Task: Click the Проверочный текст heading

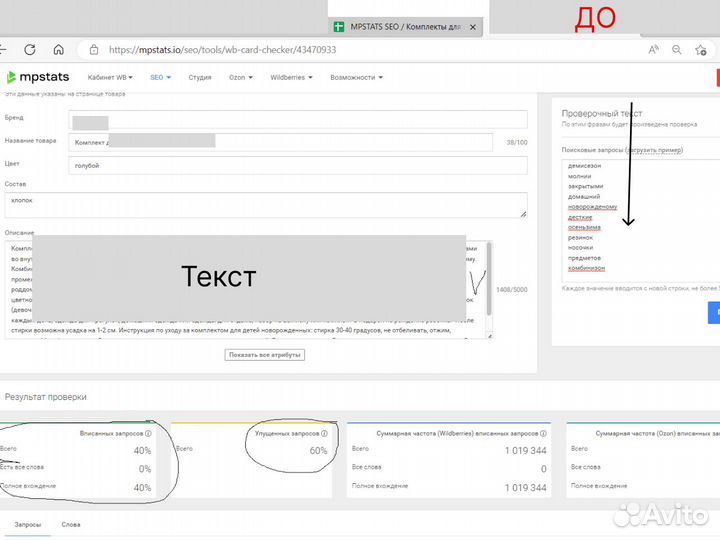Action: 602,113
